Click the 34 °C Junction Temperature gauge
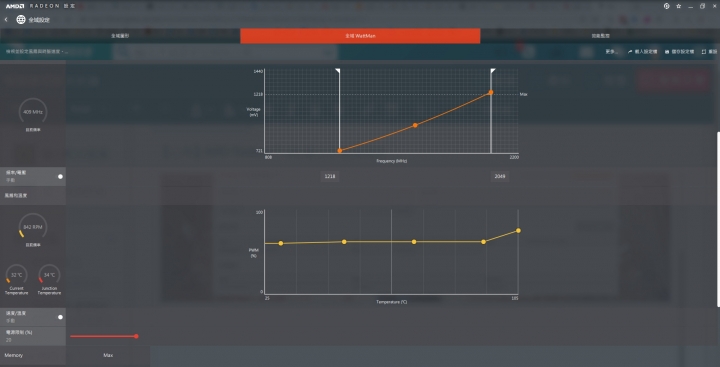Image resolution: width=720 pixels, height=367 pixels. (49, 275)
